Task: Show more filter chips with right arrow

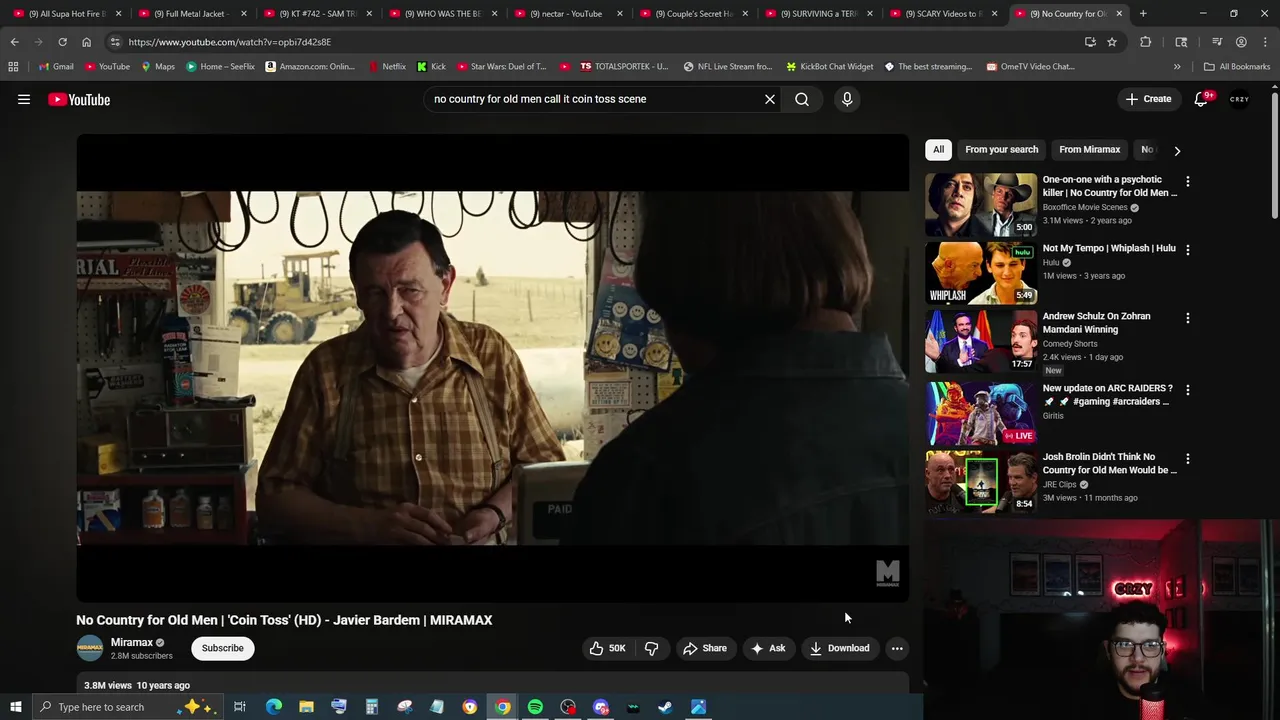Action: [1177, 150]
